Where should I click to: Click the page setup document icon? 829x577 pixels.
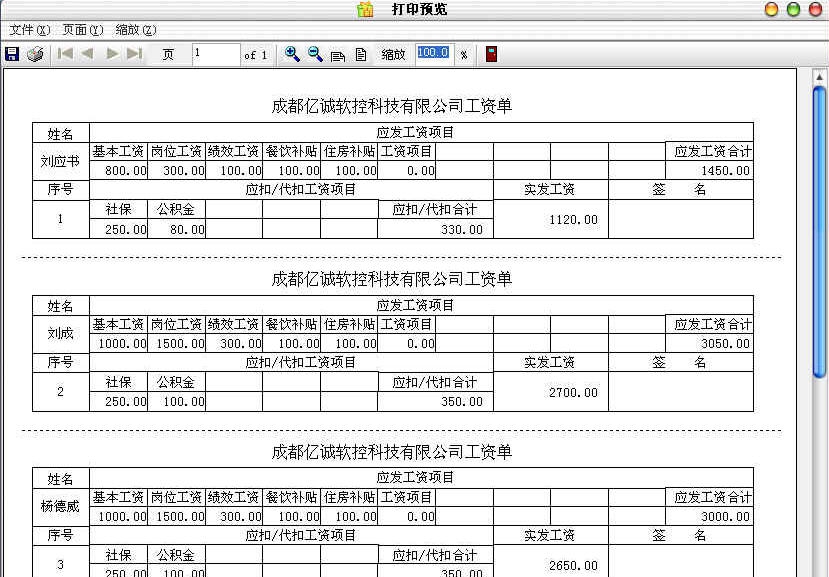tap(337, 53)
